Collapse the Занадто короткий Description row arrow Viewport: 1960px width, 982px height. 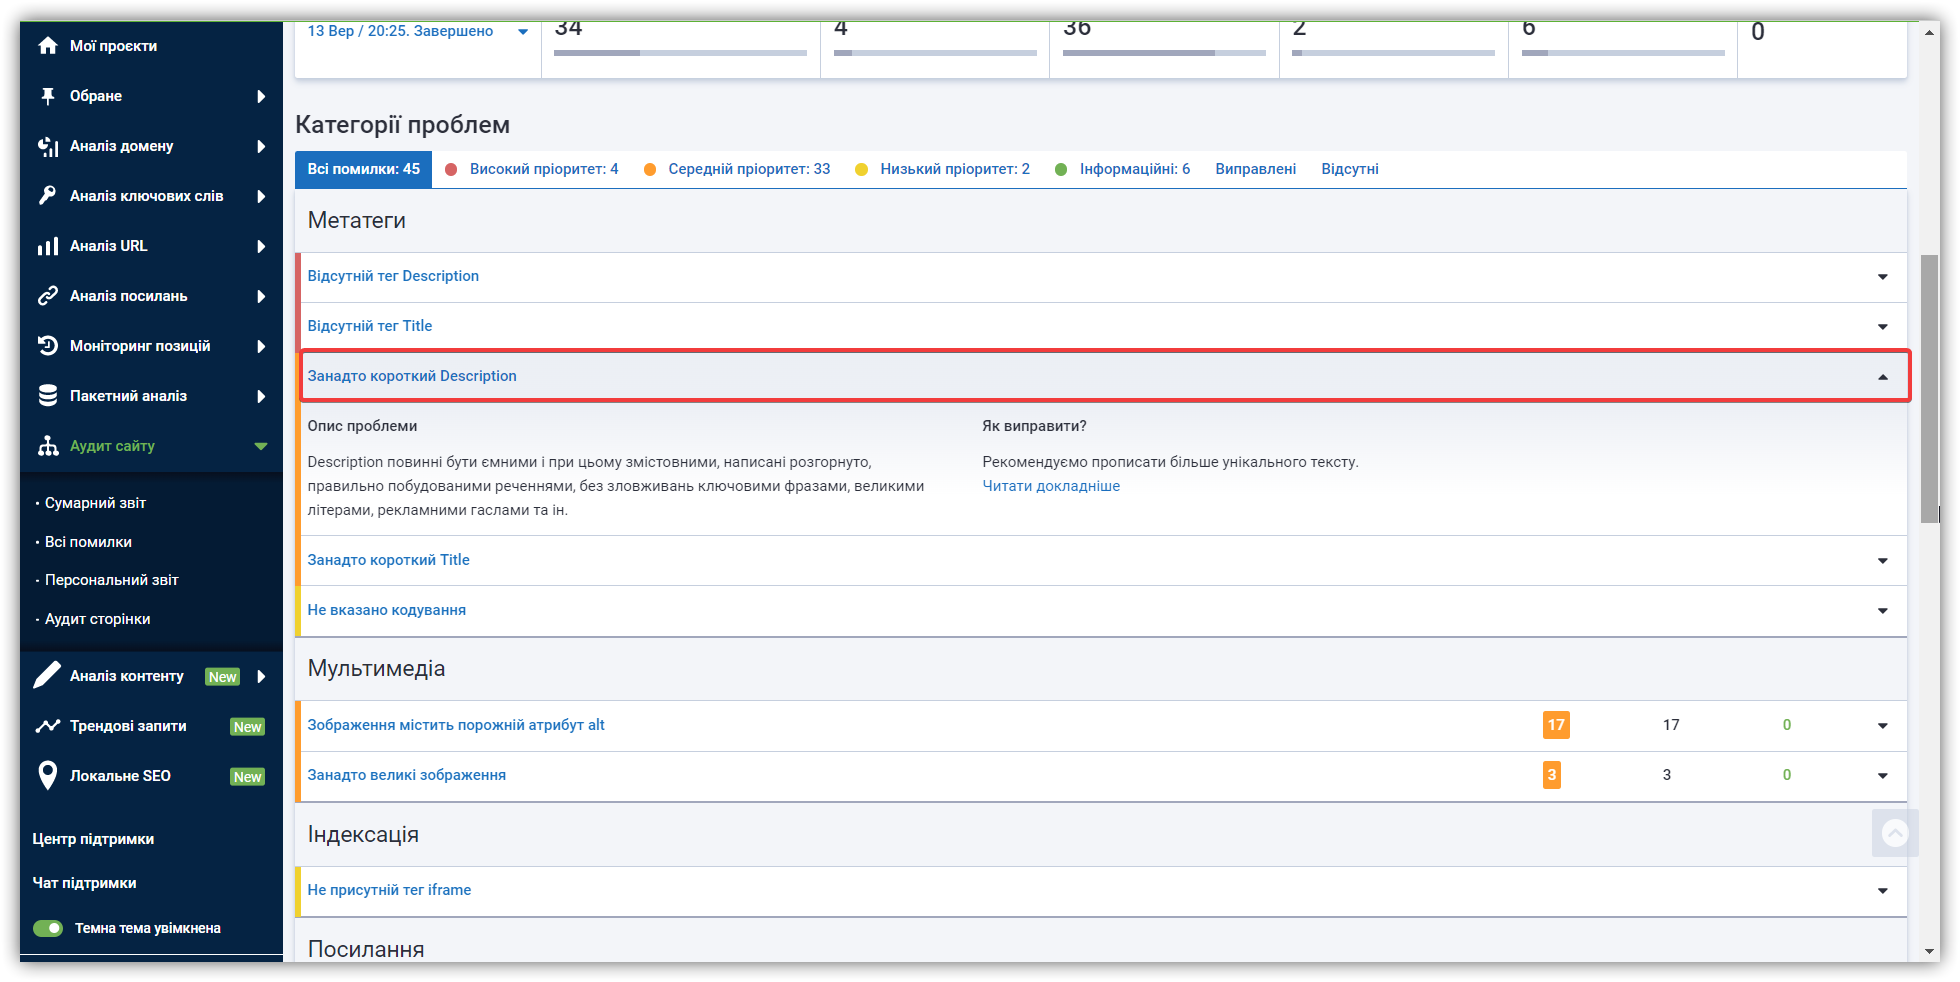[x=1883, y=377]
